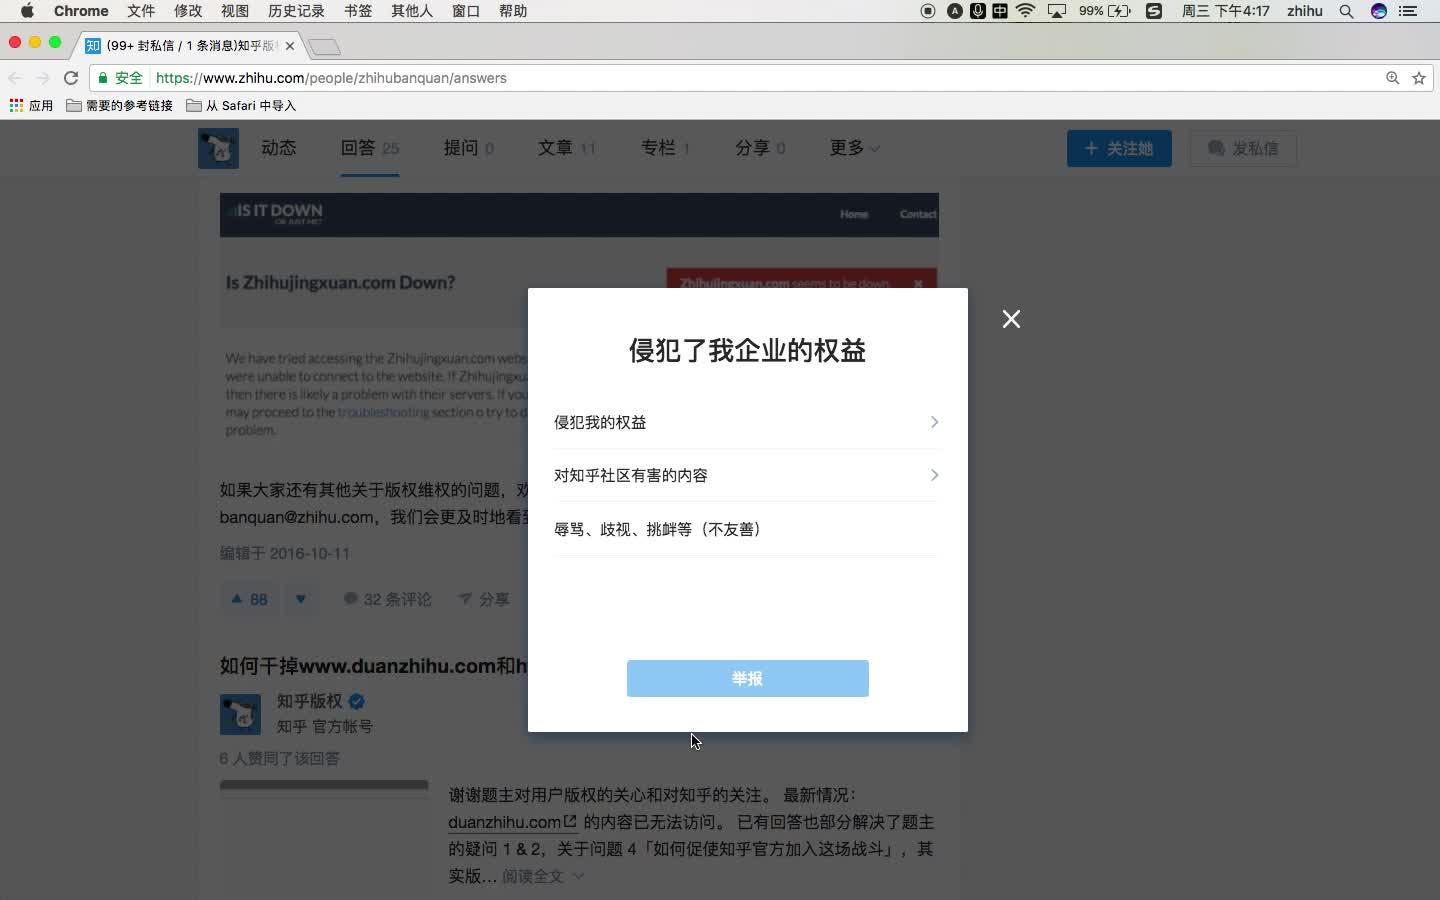Expand the 对知乎社区有害的内容 option chevron
Image resolution: width=1440 pixels, height=900 pixels.
coord(934,475)
